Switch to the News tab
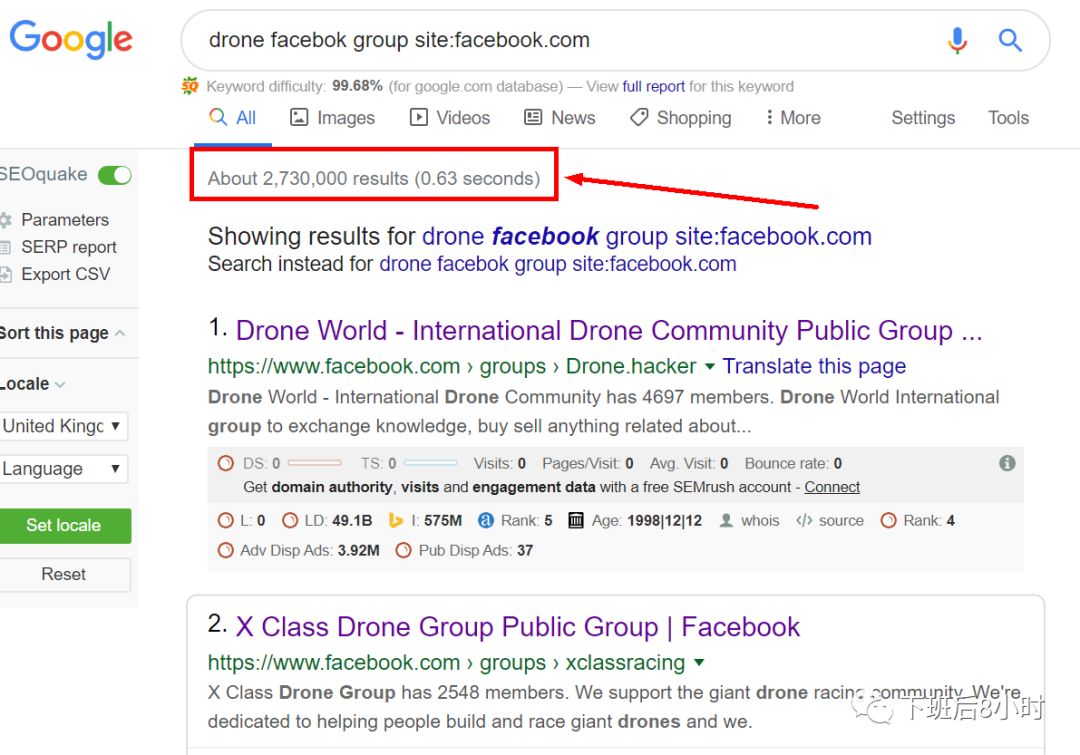 (x=559, y=118)
